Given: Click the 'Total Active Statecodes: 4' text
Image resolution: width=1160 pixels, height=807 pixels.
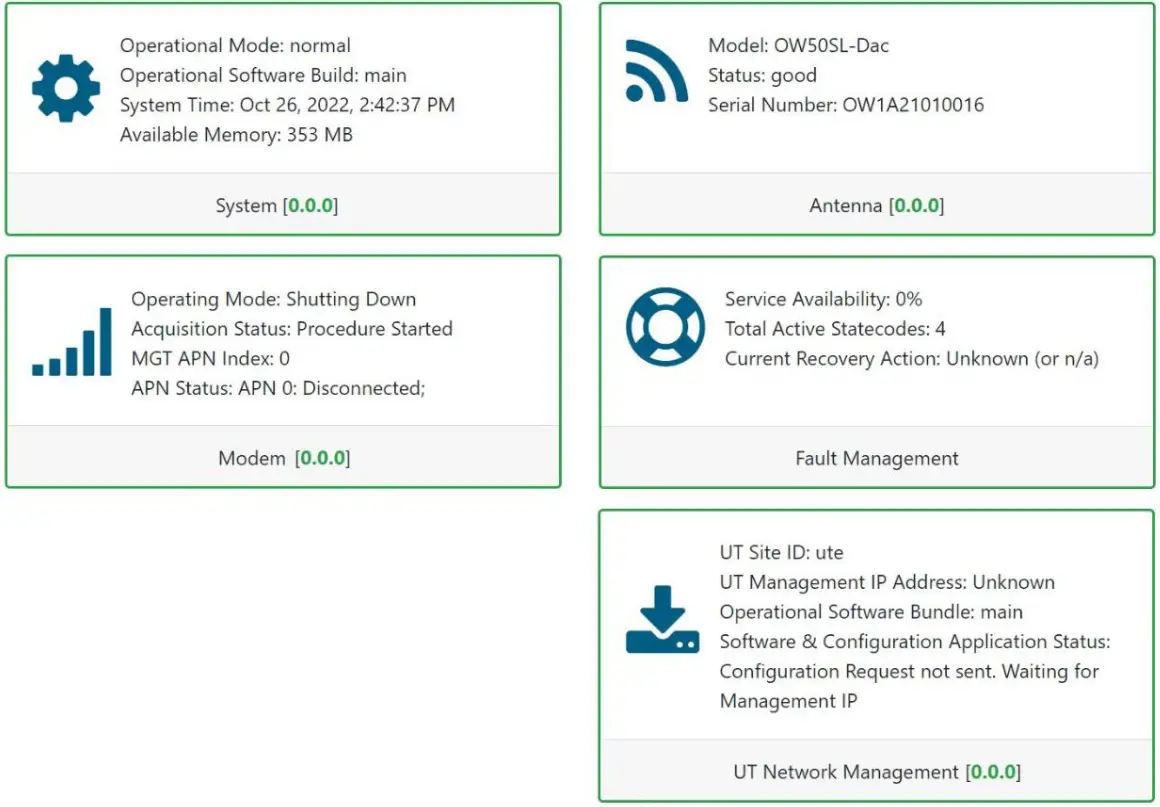Looking at the screenshot, I should point(834,329).
